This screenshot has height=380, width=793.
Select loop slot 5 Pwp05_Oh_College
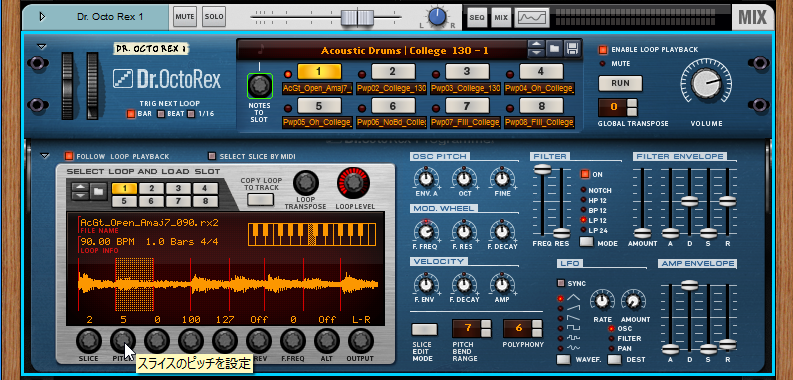[x=319, y=106]
